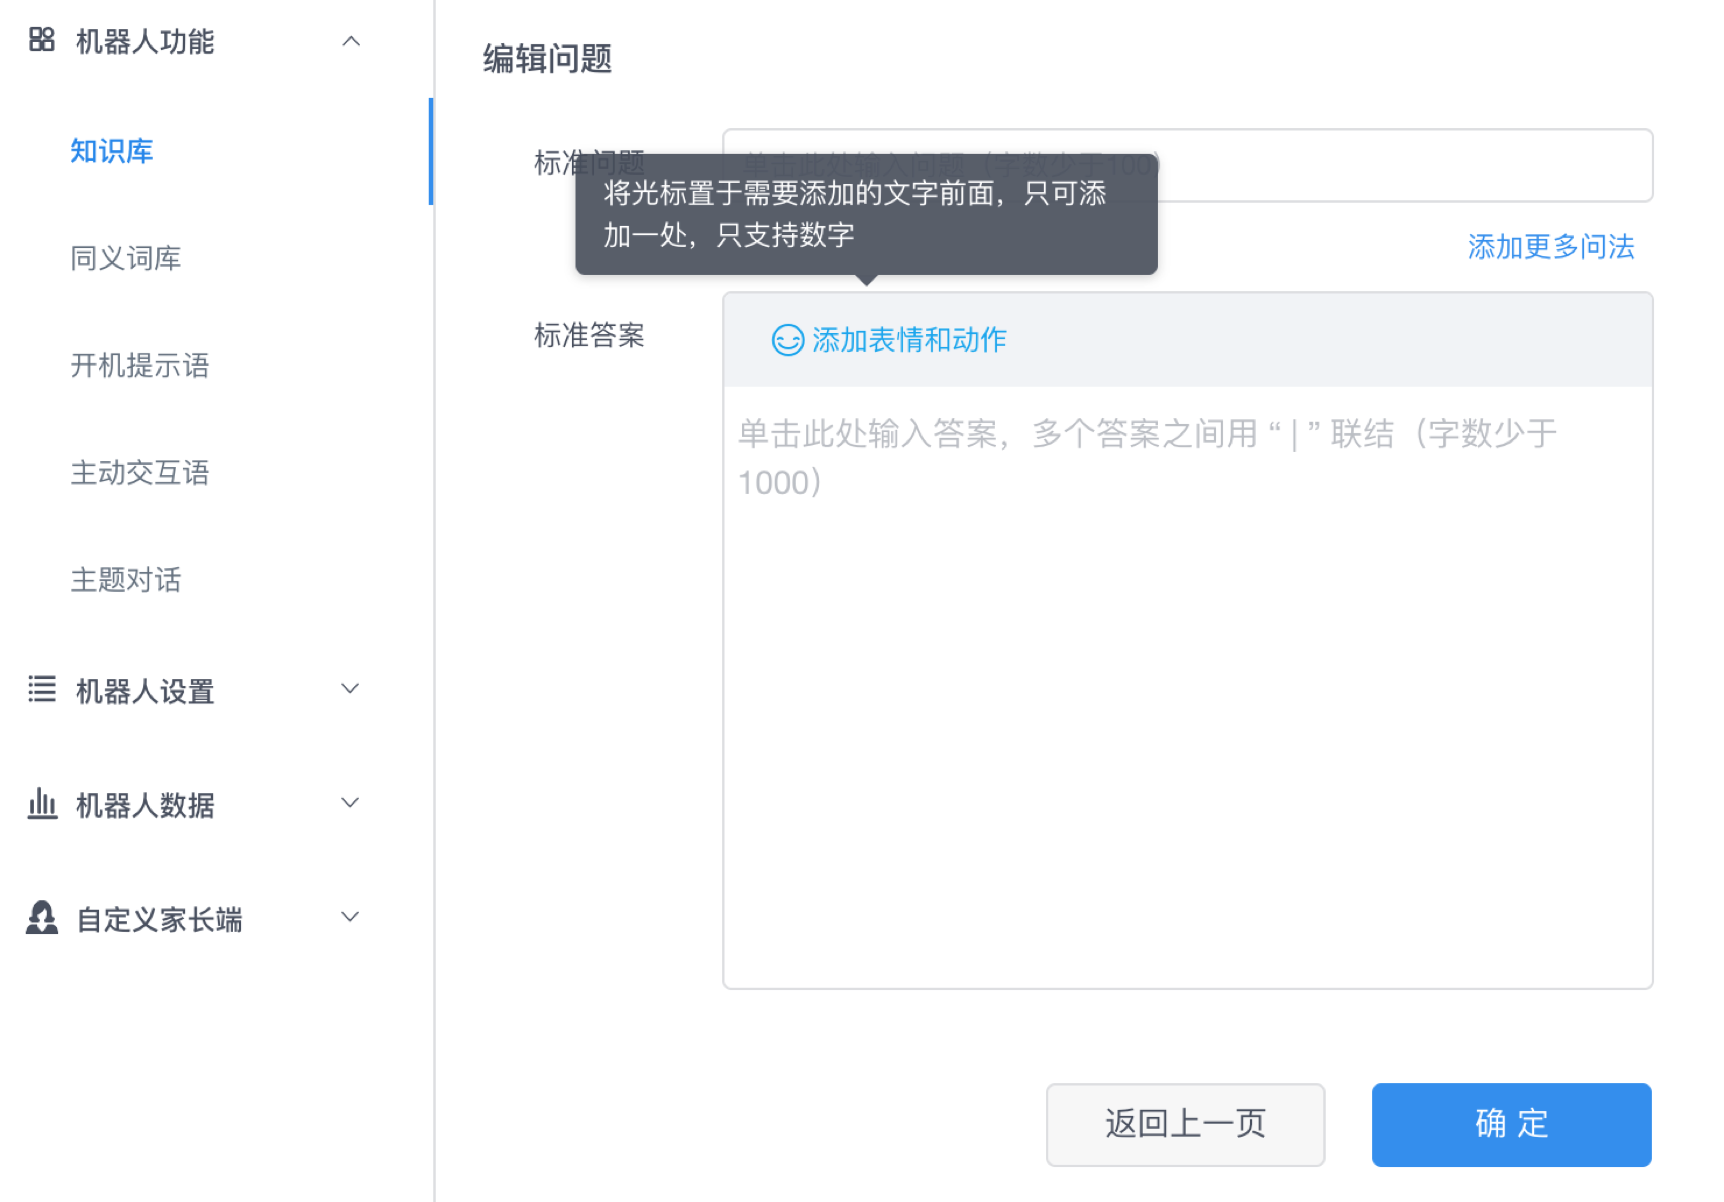Open the 知识库 page
This screenshot has height=1202, width=1724.
[x=111, y=151]
